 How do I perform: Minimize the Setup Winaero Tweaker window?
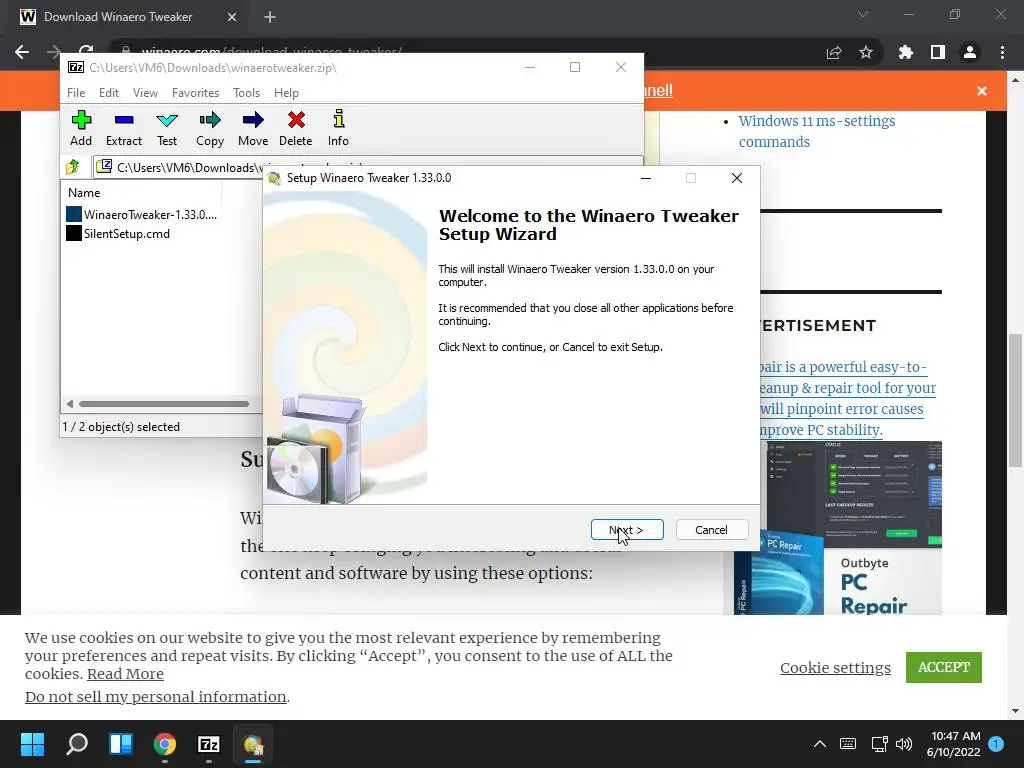tap(646, 178)
